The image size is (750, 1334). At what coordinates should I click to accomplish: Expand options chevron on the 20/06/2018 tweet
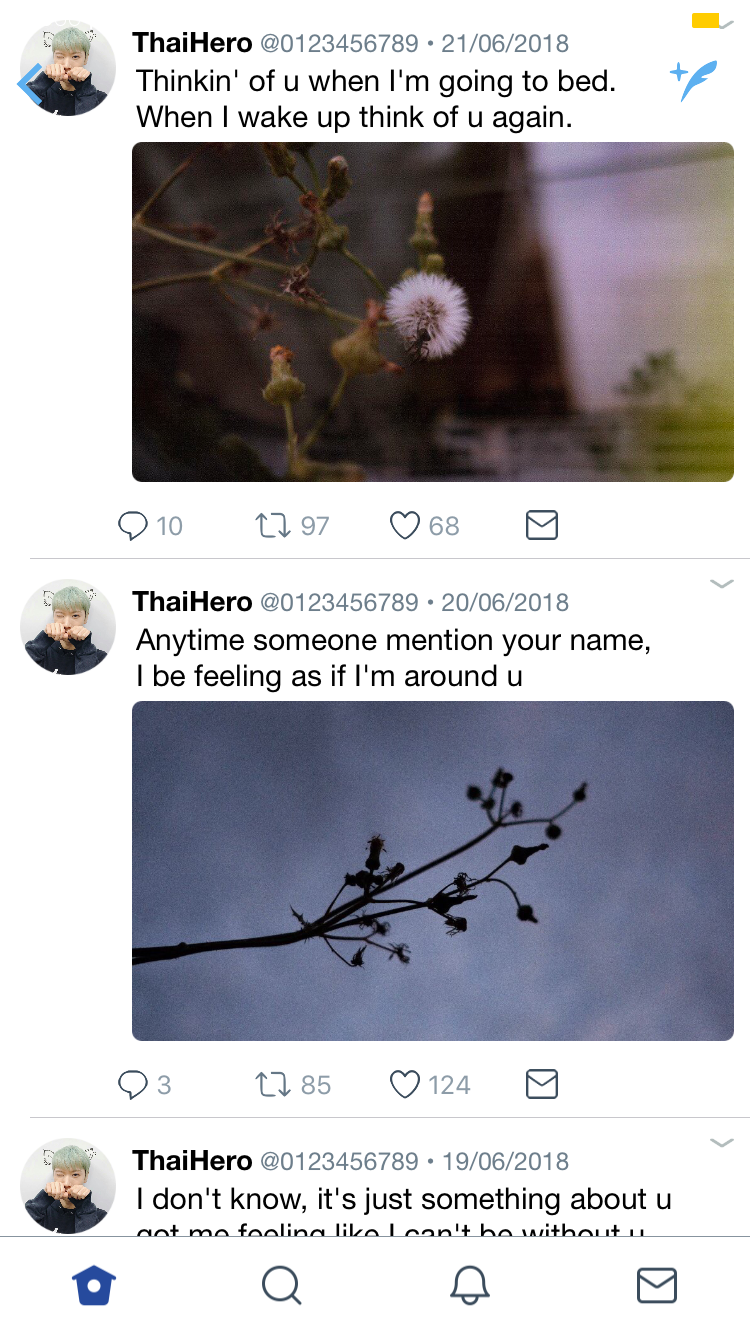(722, 584)
